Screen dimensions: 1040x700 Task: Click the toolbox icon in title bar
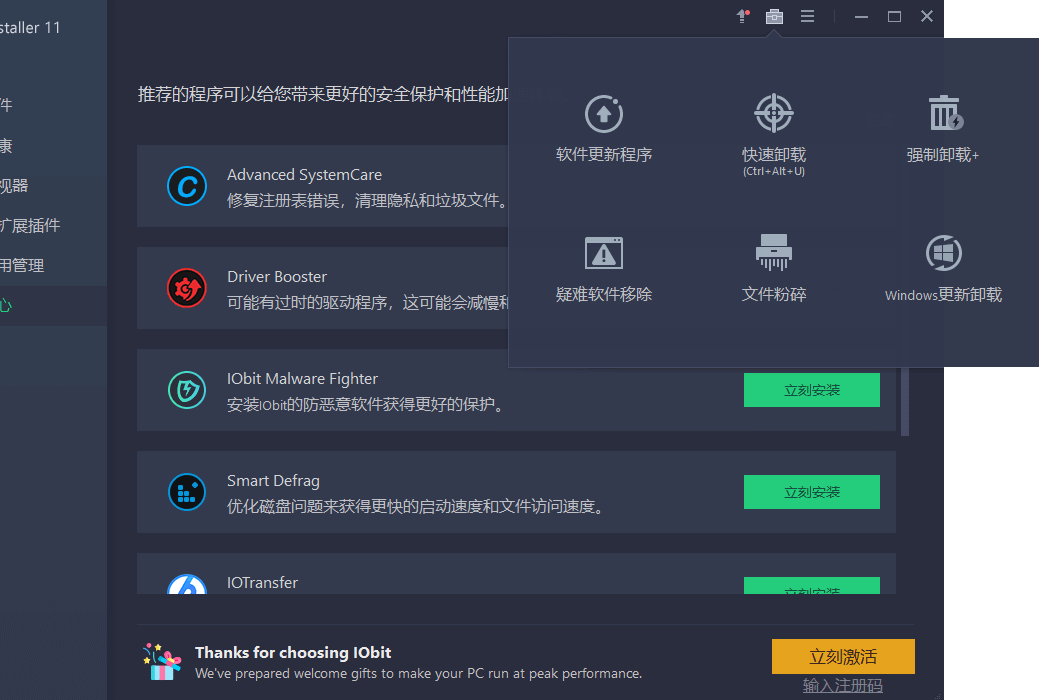774,17
